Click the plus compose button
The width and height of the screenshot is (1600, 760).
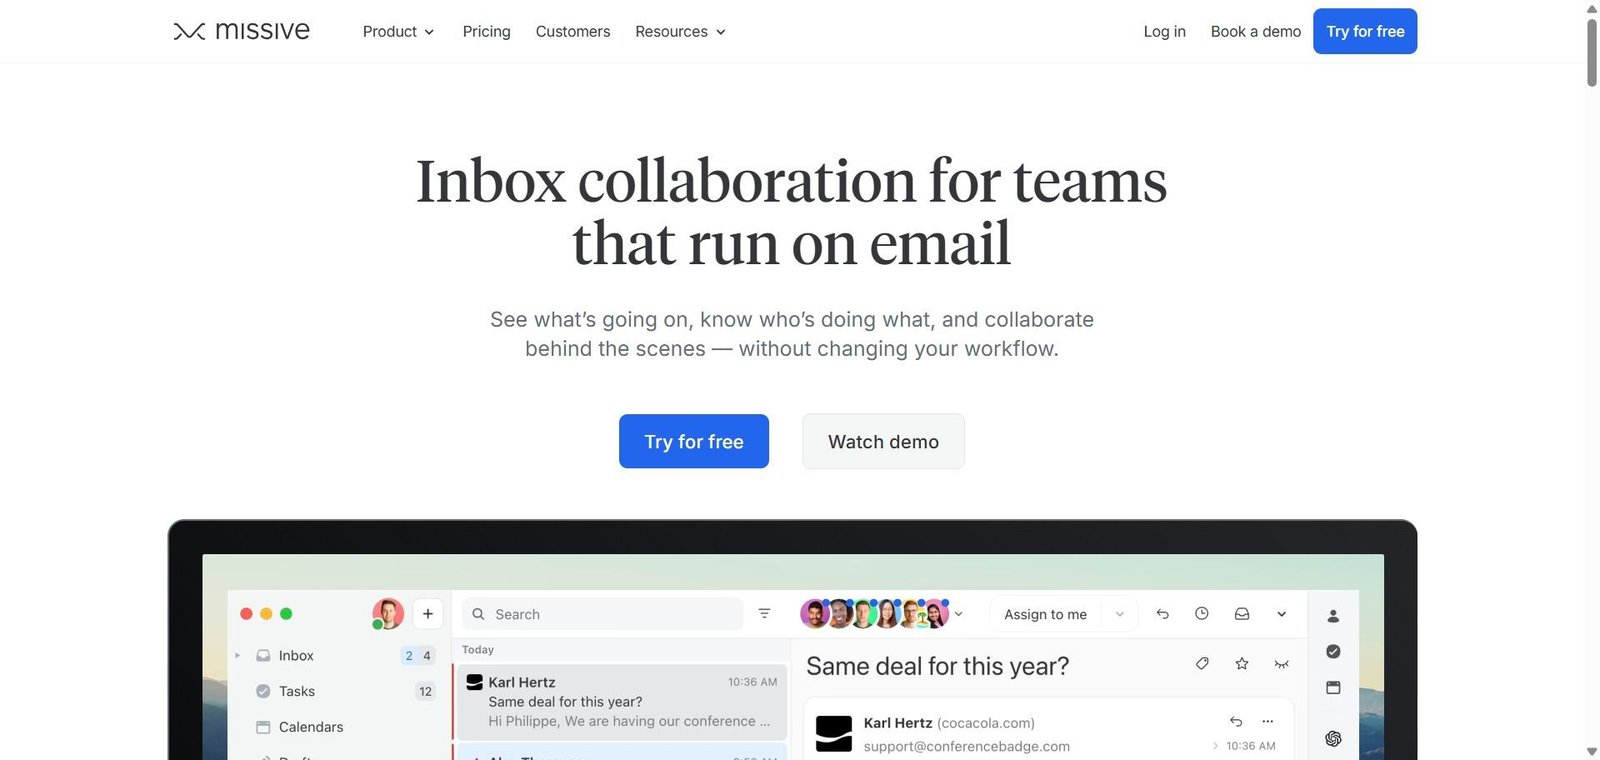[428, 614]
